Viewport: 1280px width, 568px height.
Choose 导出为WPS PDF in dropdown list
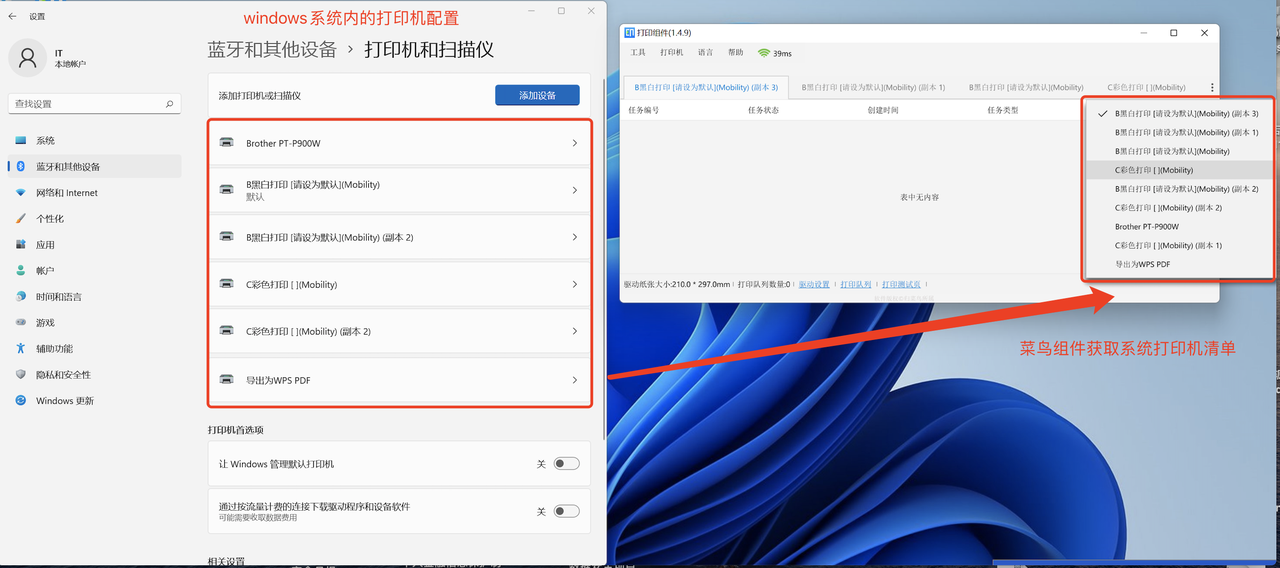[1180, 264]
